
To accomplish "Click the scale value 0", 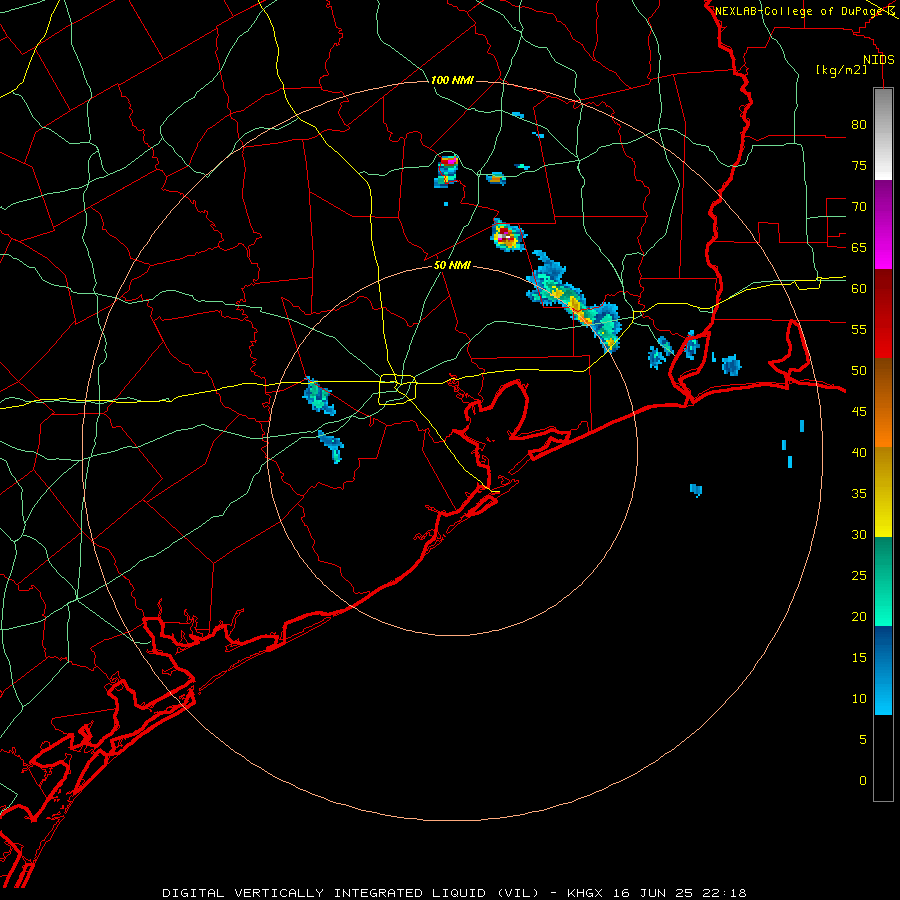I will click(863, 781).
